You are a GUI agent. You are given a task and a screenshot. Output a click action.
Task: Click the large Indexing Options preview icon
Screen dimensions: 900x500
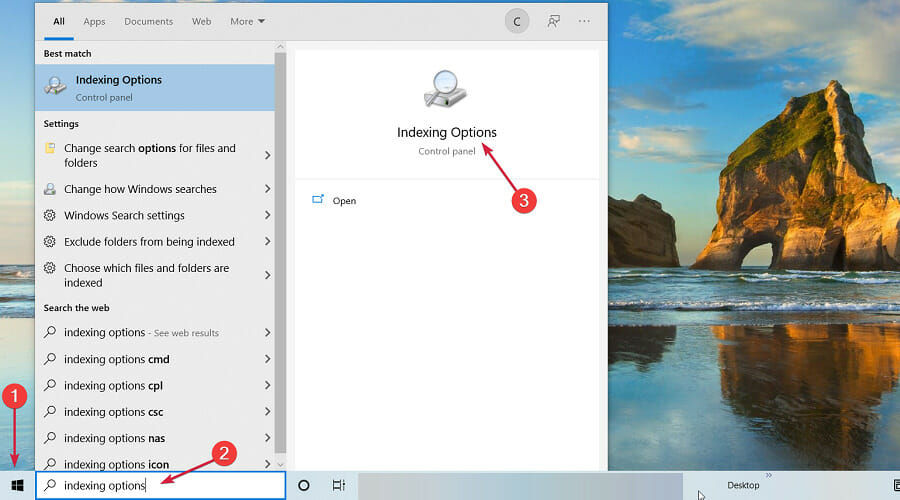point(446,90)
